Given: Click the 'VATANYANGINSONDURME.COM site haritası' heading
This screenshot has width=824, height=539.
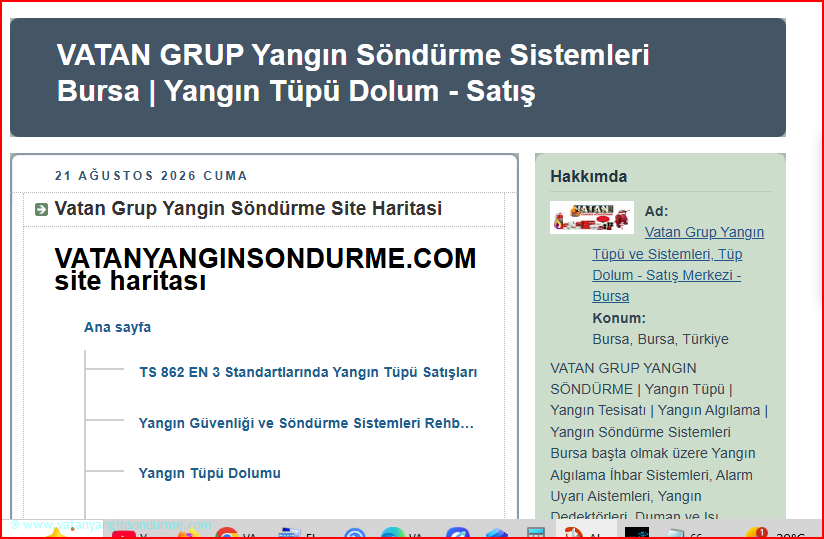Looking at the screenshot, I should (265, 269).
